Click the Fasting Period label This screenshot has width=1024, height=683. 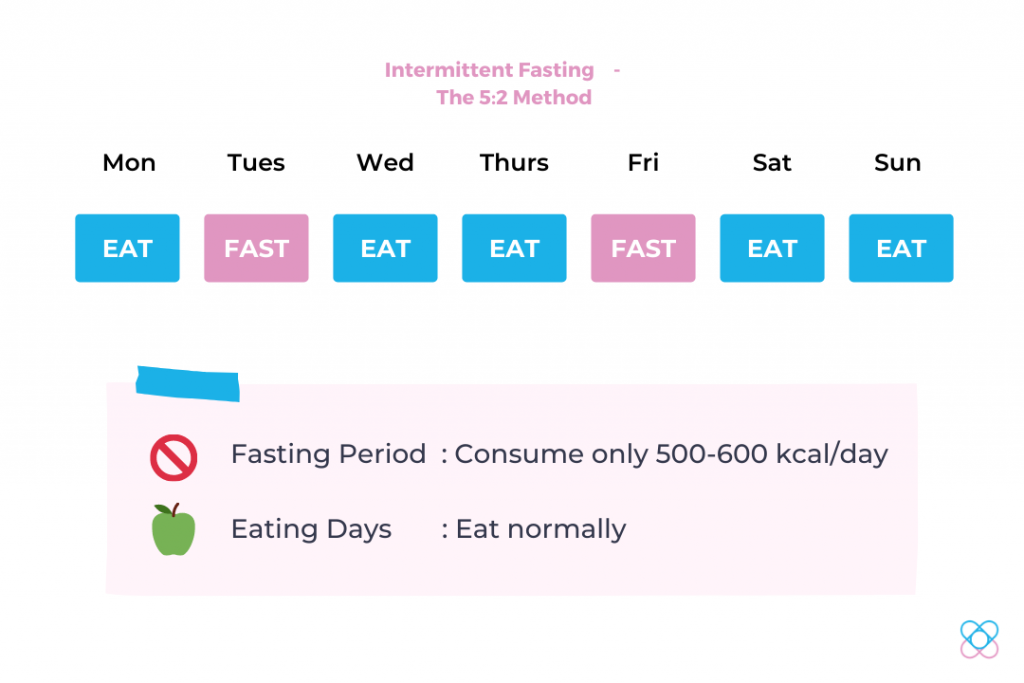[328, 454]
